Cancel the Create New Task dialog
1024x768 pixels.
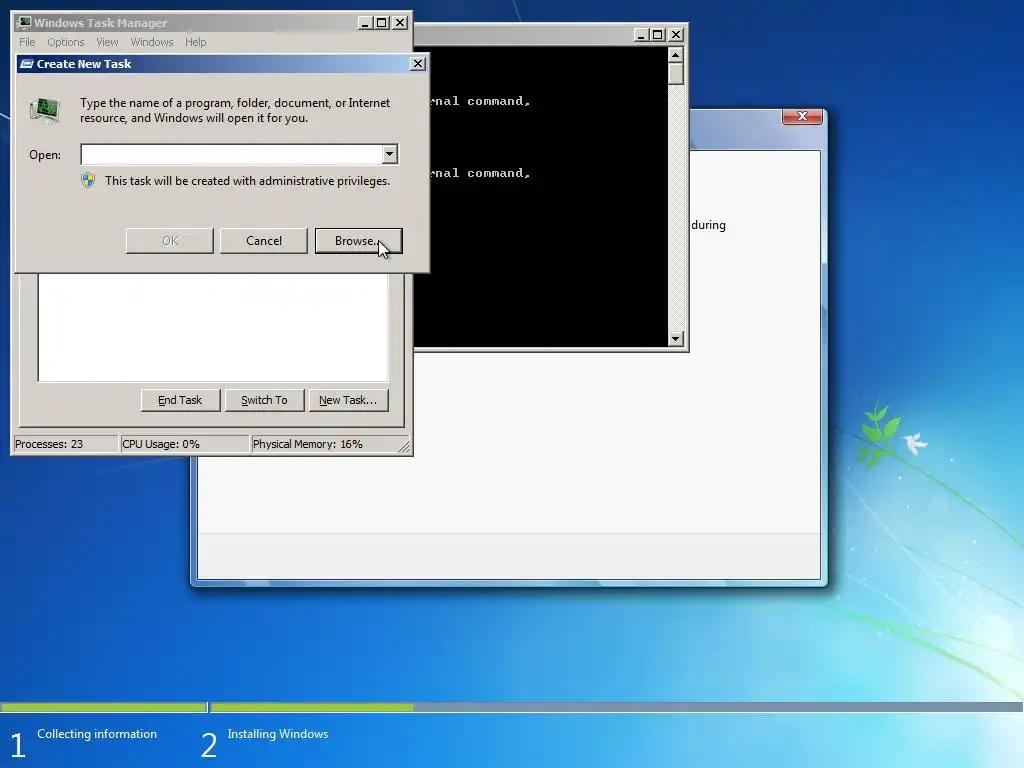coord(264,240)
